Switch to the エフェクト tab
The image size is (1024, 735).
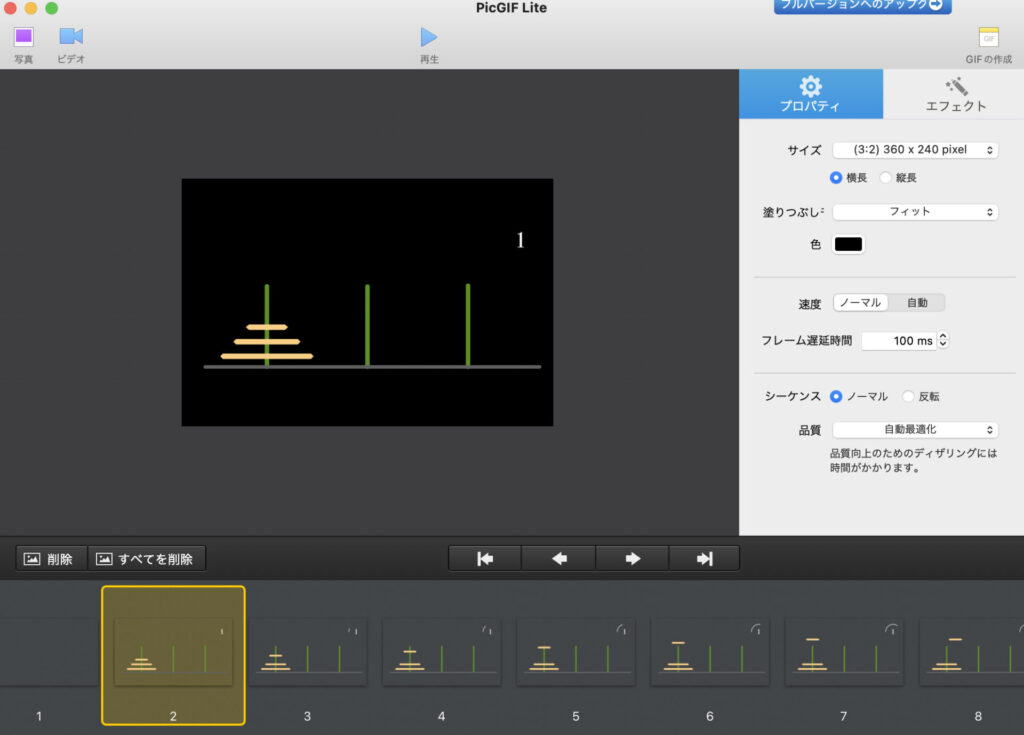coord(954,94)
